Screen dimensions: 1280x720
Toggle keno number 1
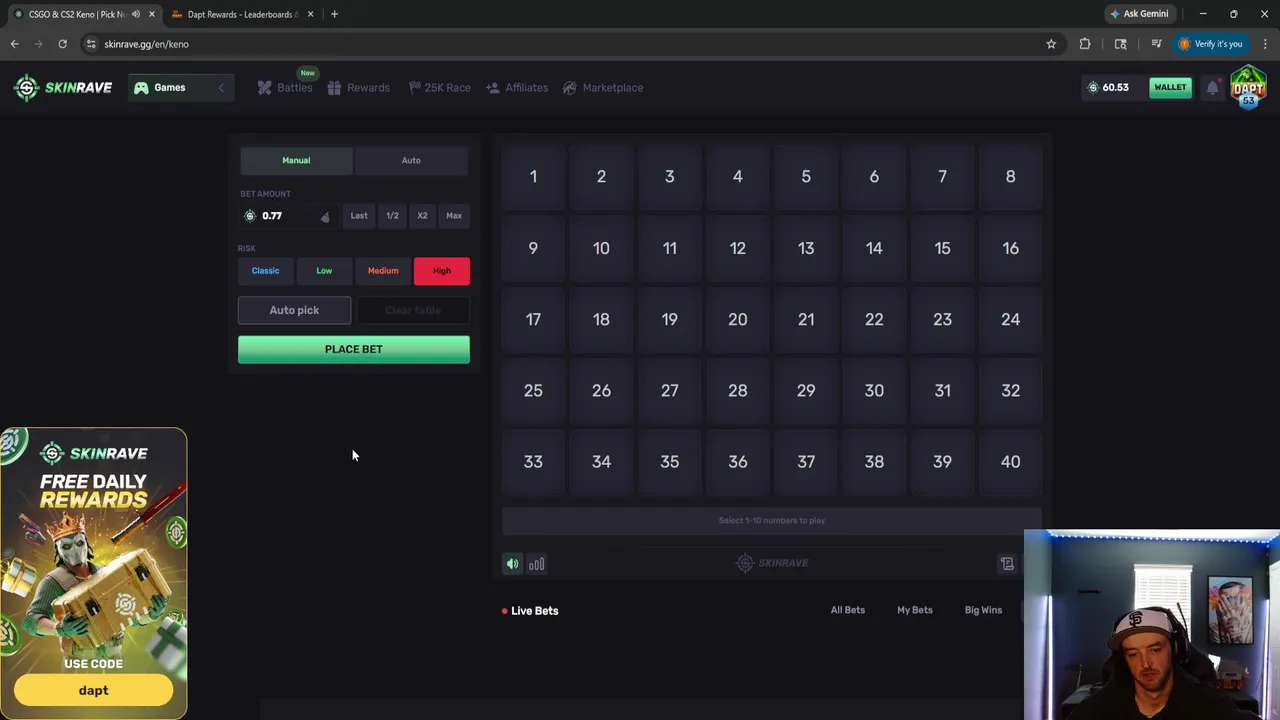pyautogui.click(x=533, y=177)
